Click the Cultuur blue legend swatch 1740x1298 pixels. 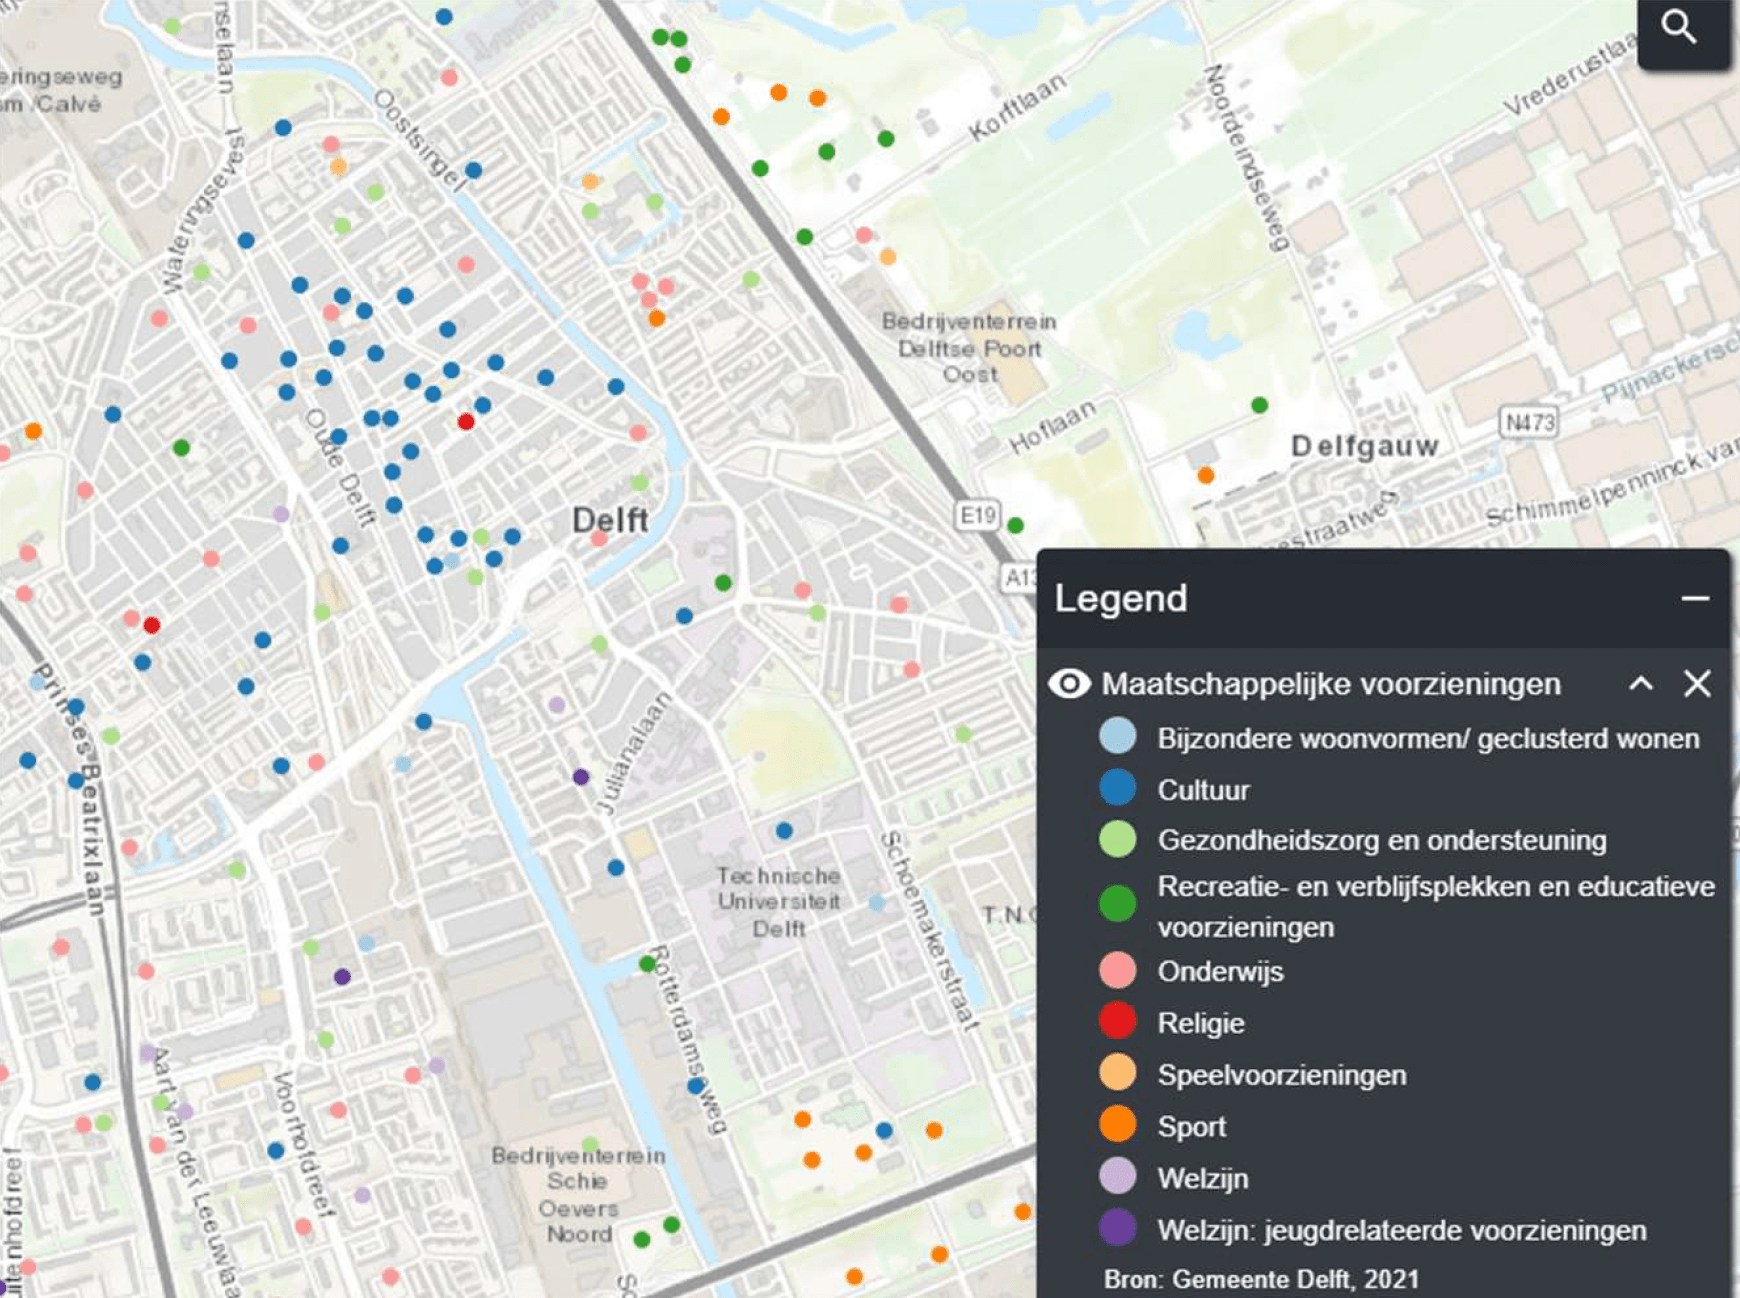pos(1117,788)
